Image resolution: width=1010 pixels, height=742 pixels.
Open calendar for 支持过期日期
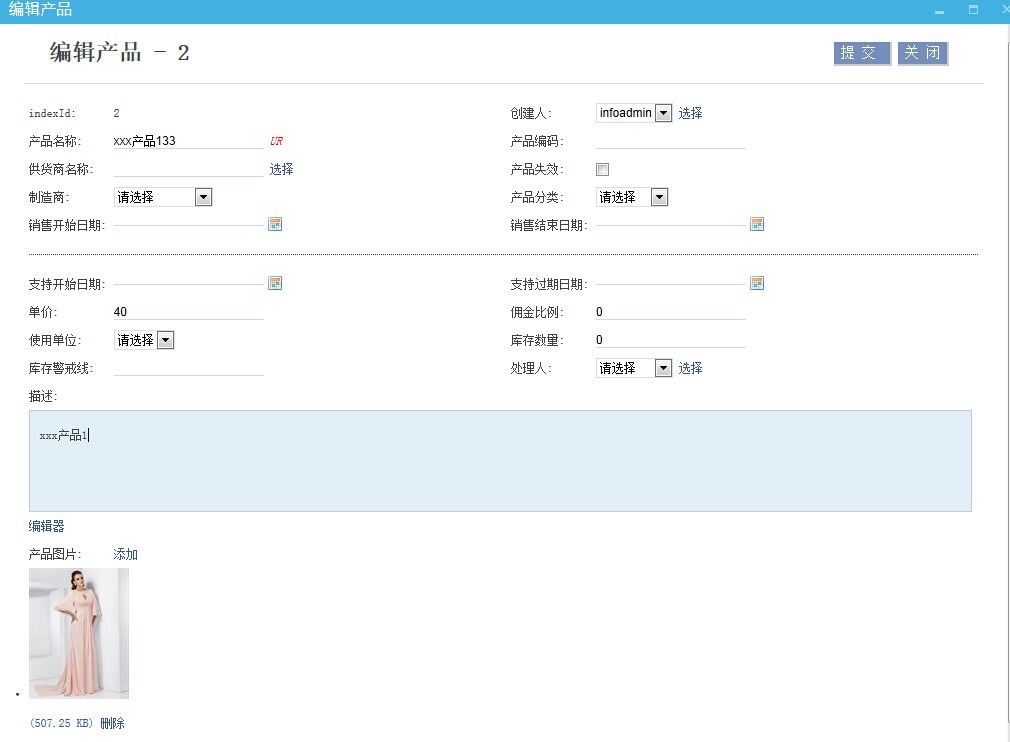tap(757, 283)
